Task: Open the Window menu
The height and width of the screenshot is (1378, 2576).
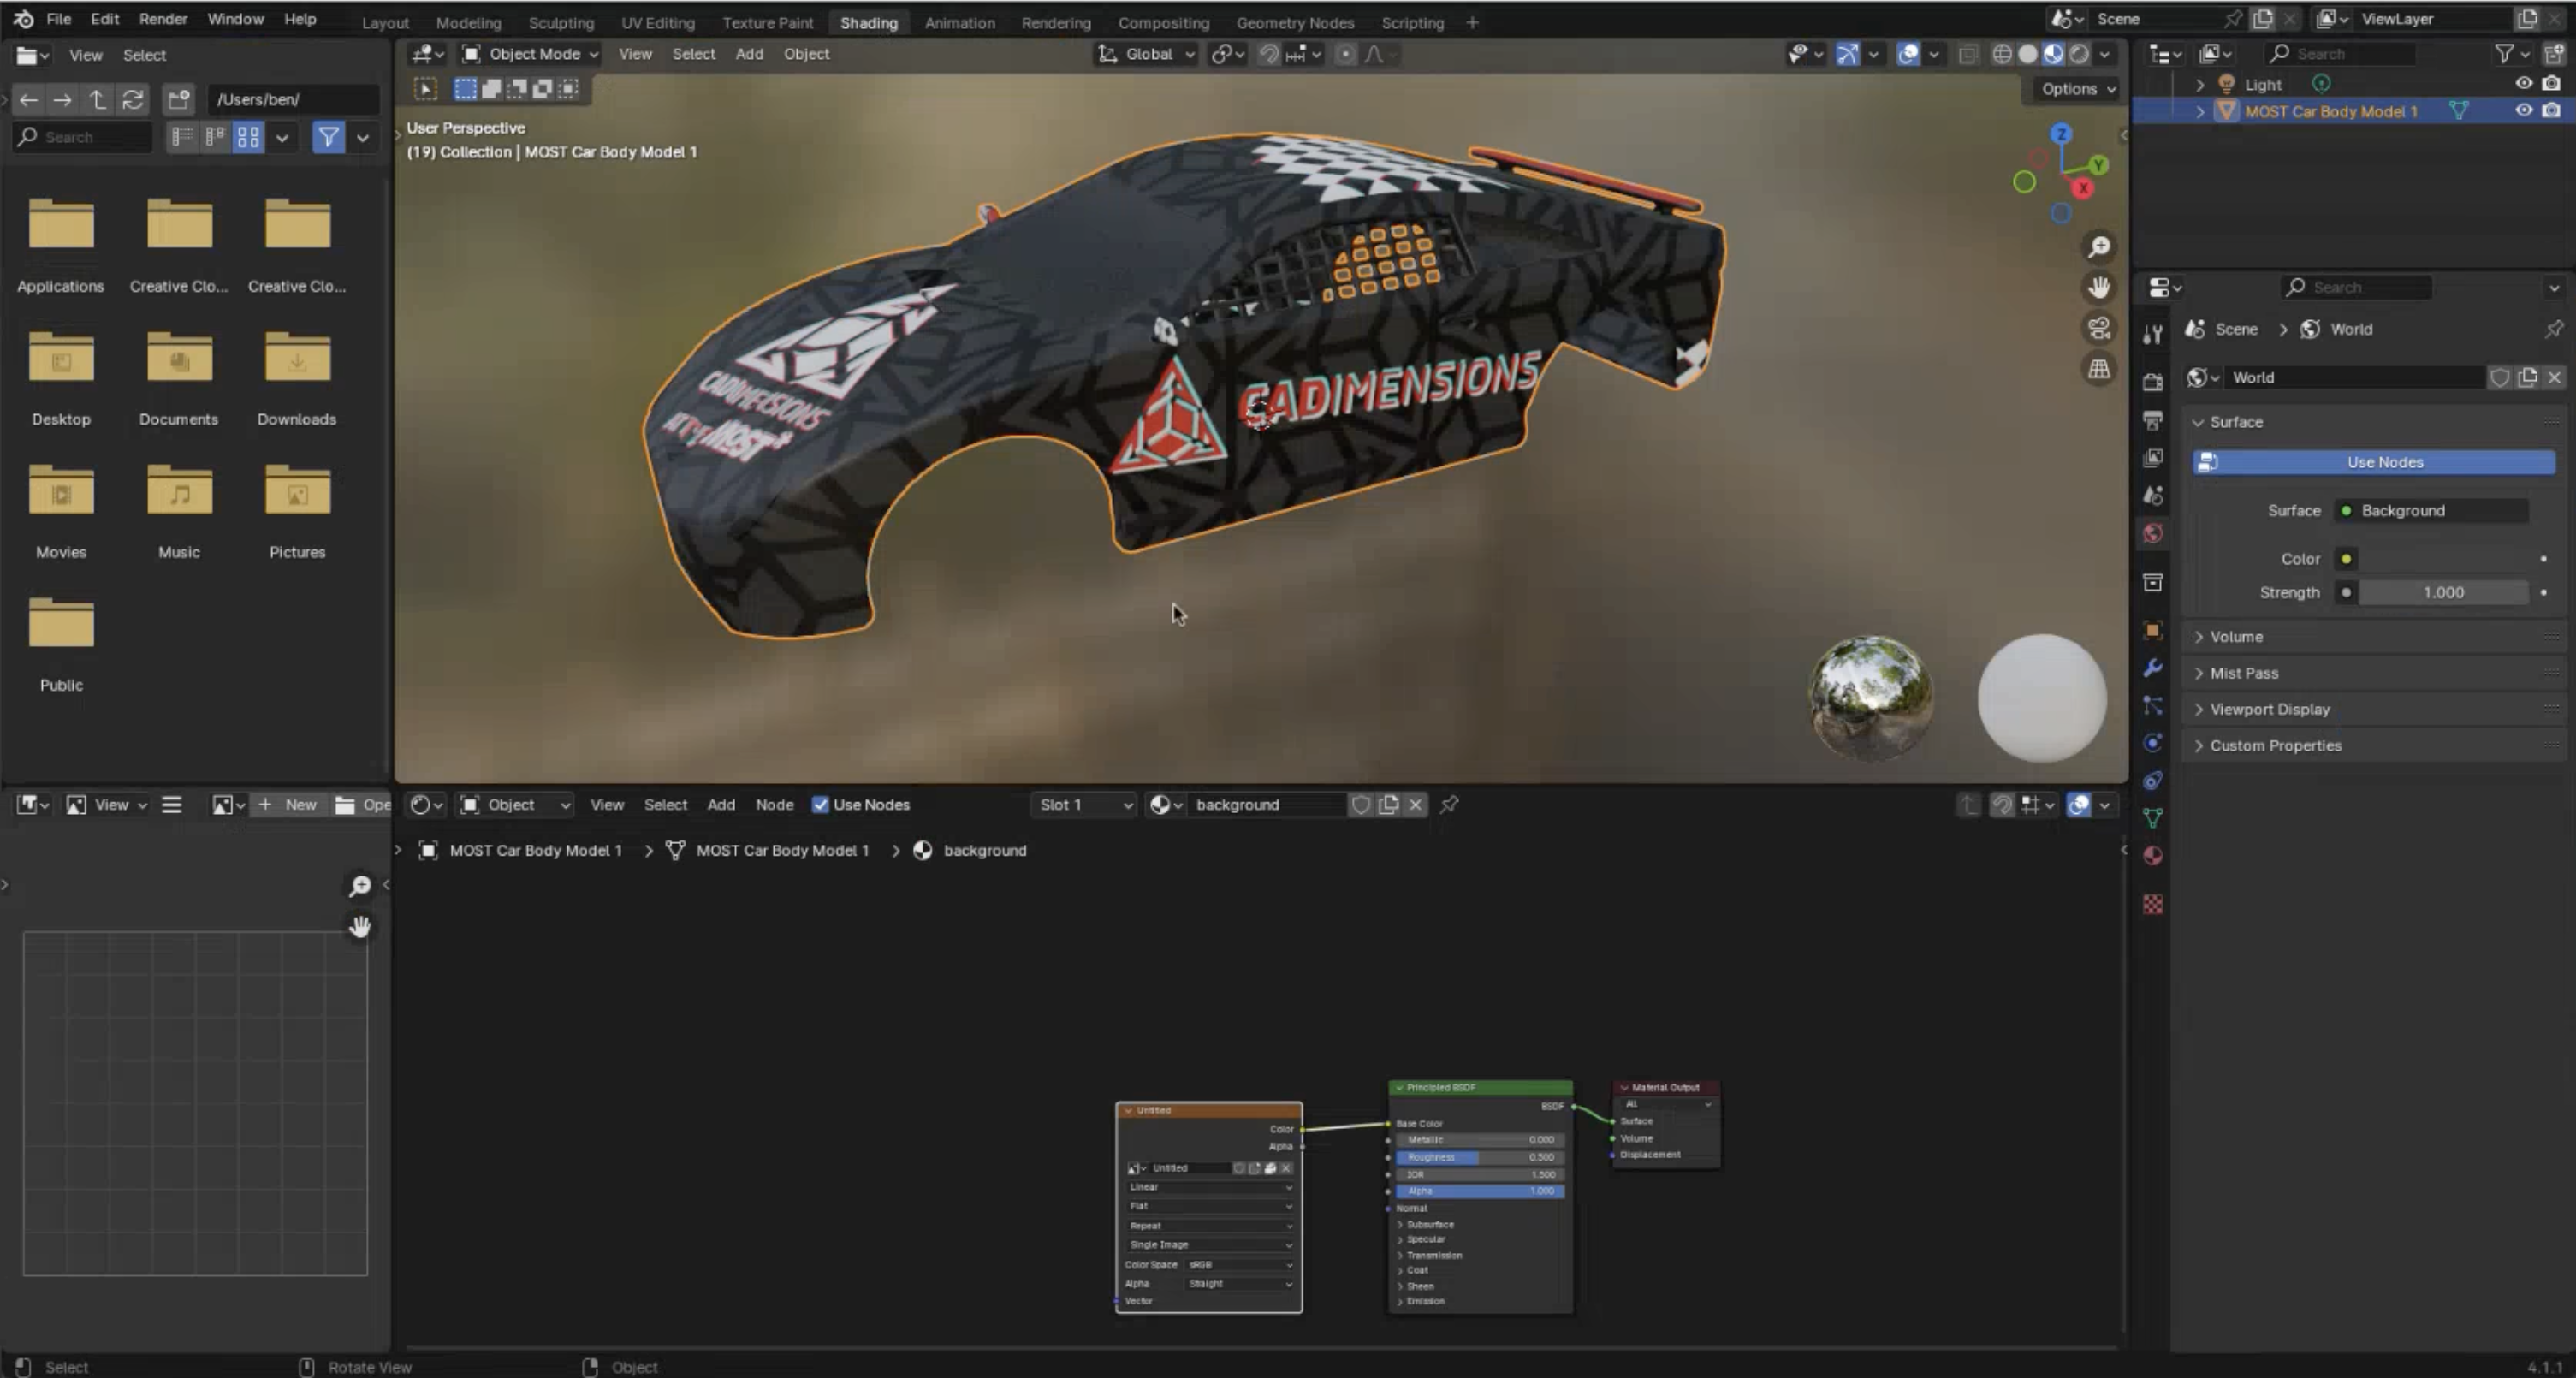Action: coord(235,19)
